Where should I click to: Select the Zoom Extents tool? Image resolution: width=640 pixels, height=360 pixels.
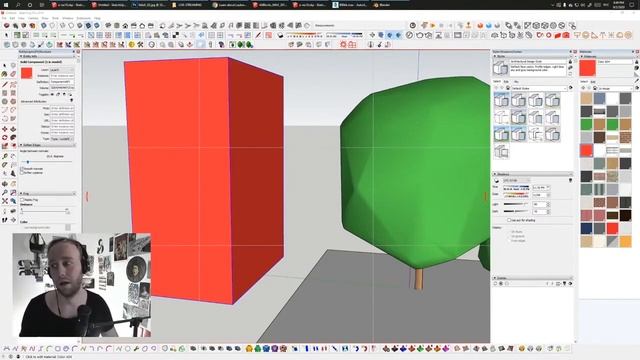click(x=4, y=201)
